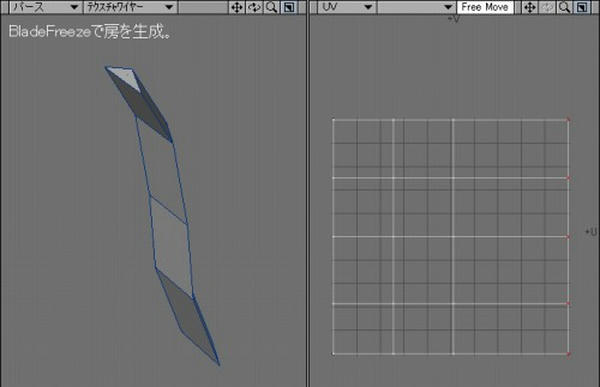Select the zoom magnifier in the UV viewport

click(564, 7)
